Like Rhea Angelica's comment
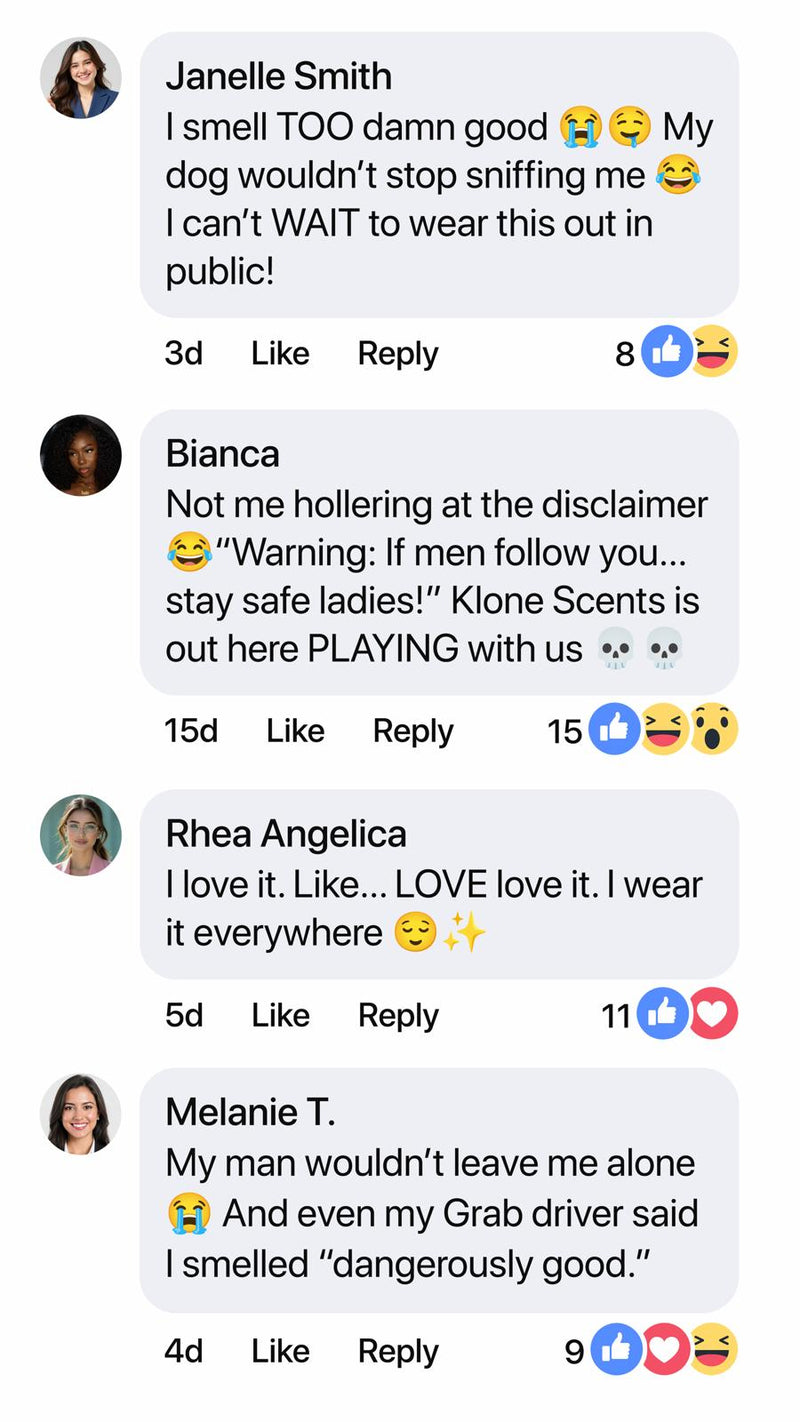 click(x=280, y=1015)
